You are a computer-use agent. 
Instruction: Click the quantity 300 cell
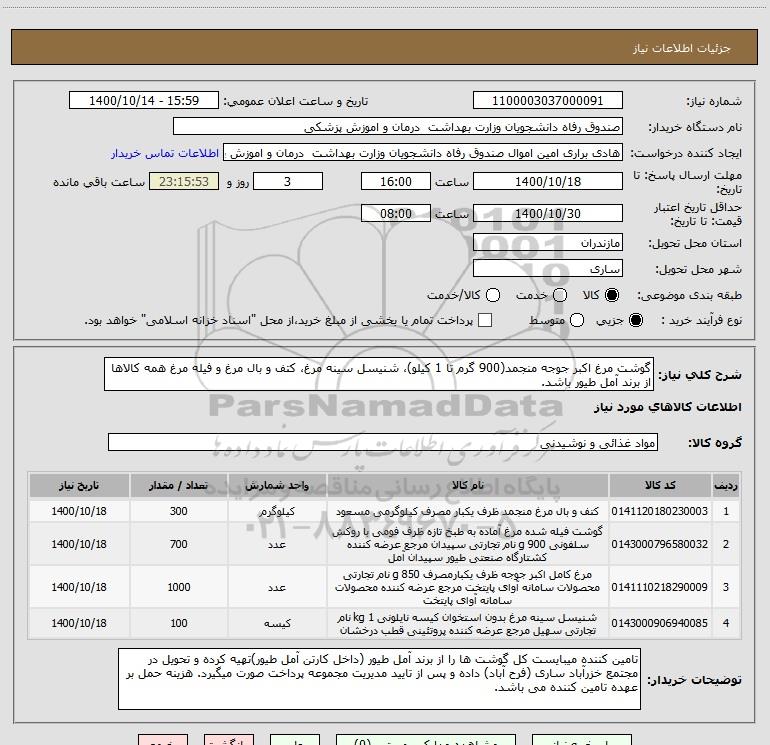click(179, 511)
